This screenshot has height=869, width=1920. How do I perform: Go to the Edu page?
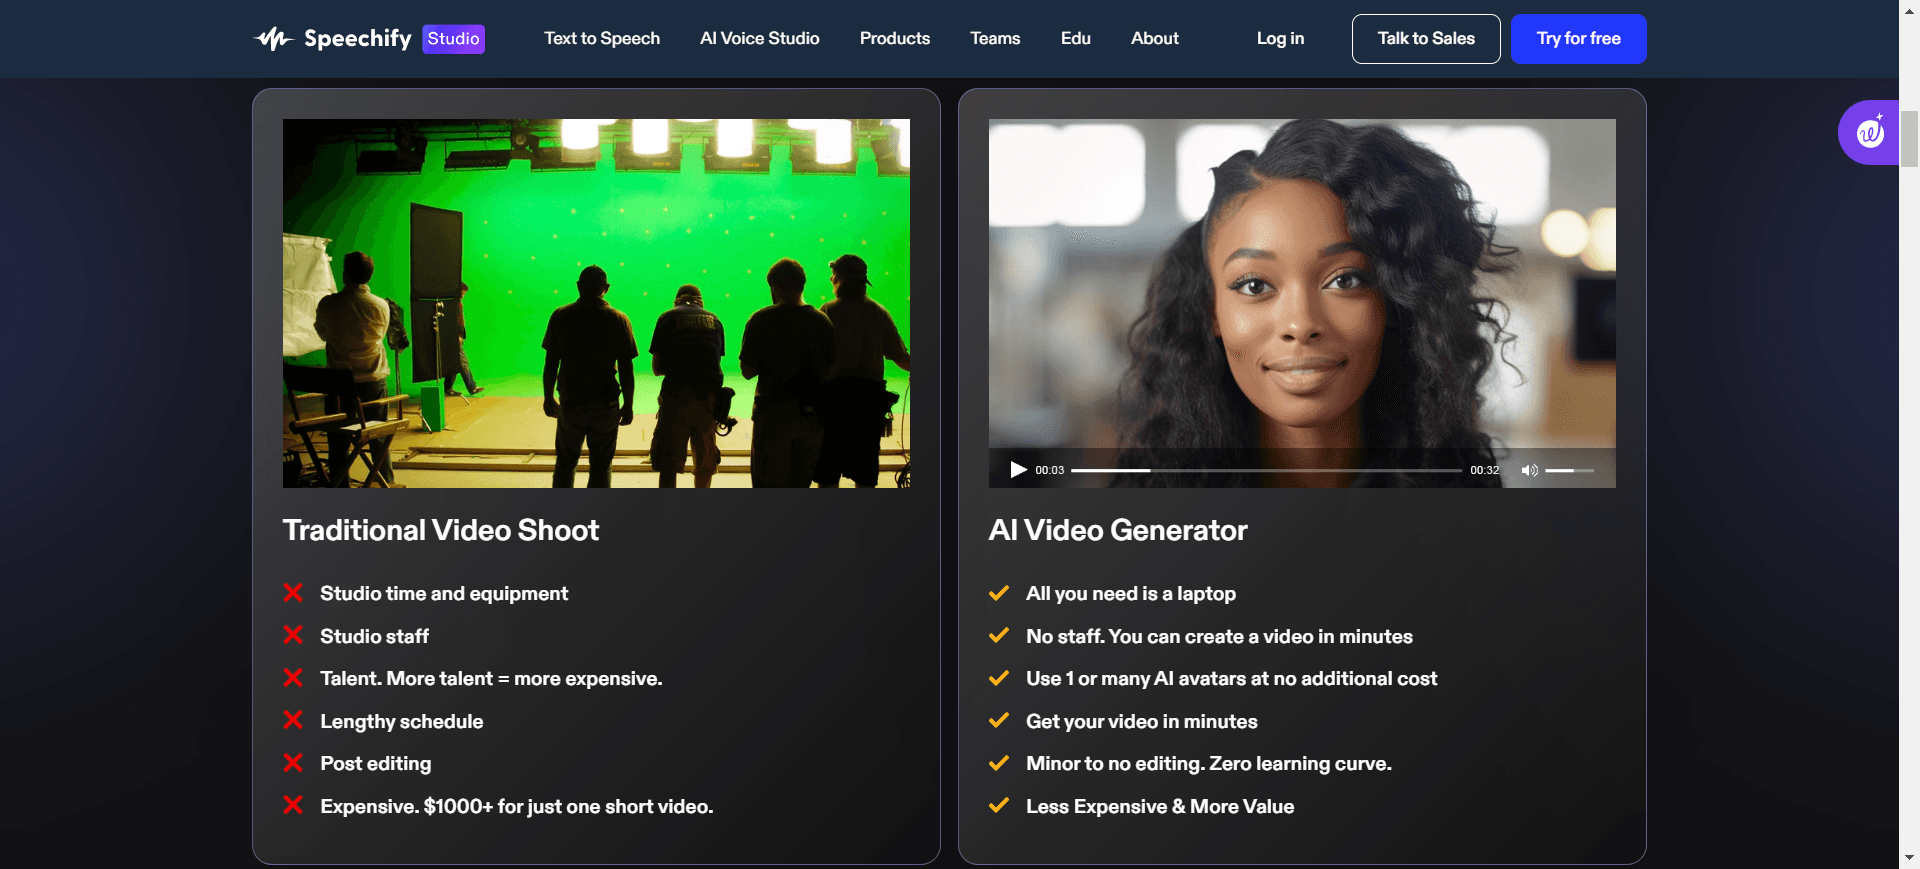[1075, 39]
